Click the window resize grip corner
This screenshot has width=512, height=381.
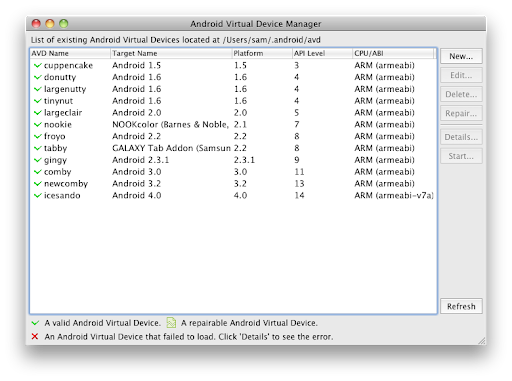(x=481, y=340)
